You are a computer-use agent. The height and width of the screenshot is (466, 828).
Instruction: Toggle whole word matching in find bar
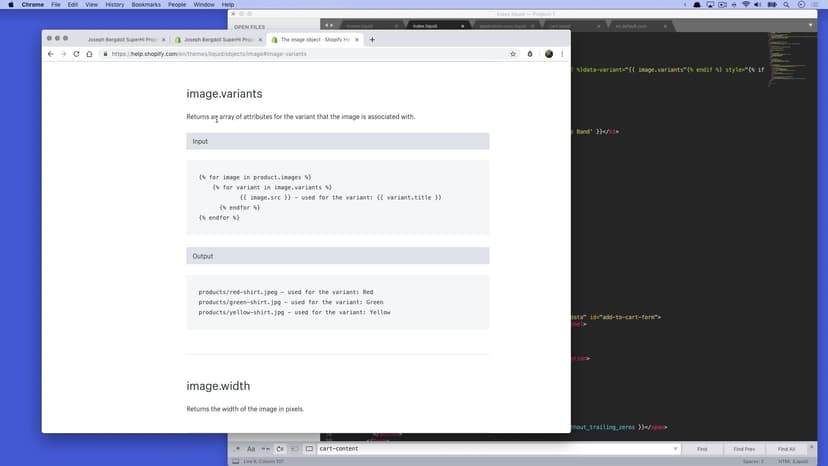[x=266, y=449]
